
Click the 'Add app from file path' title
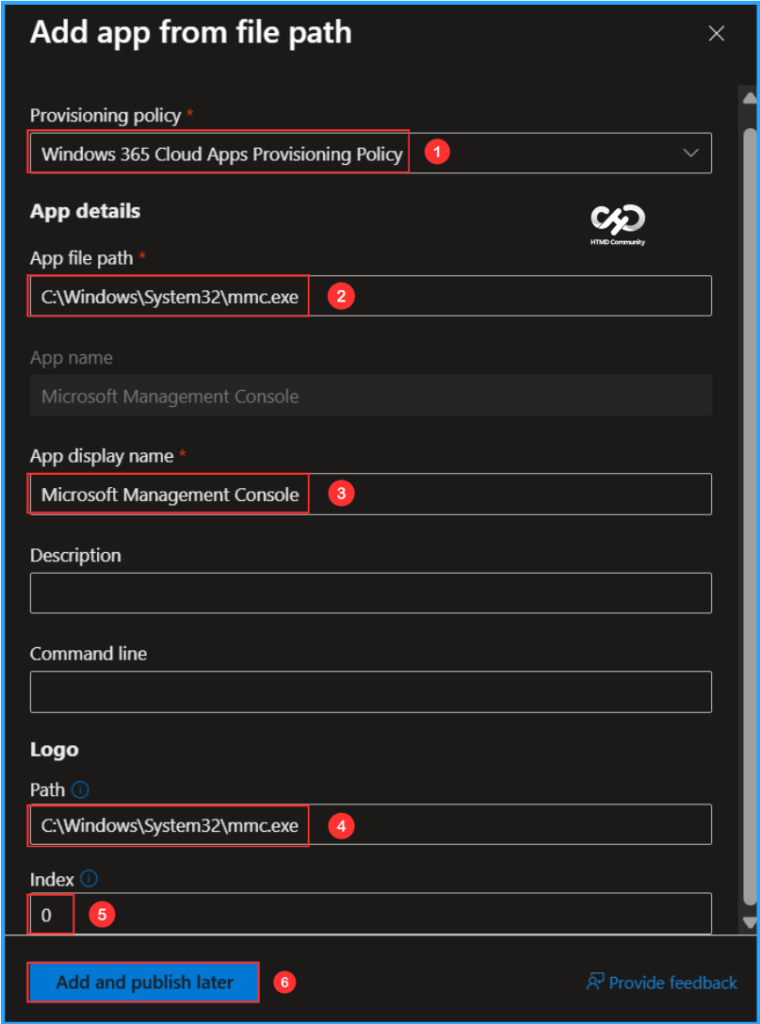click(x=191, y=33)
